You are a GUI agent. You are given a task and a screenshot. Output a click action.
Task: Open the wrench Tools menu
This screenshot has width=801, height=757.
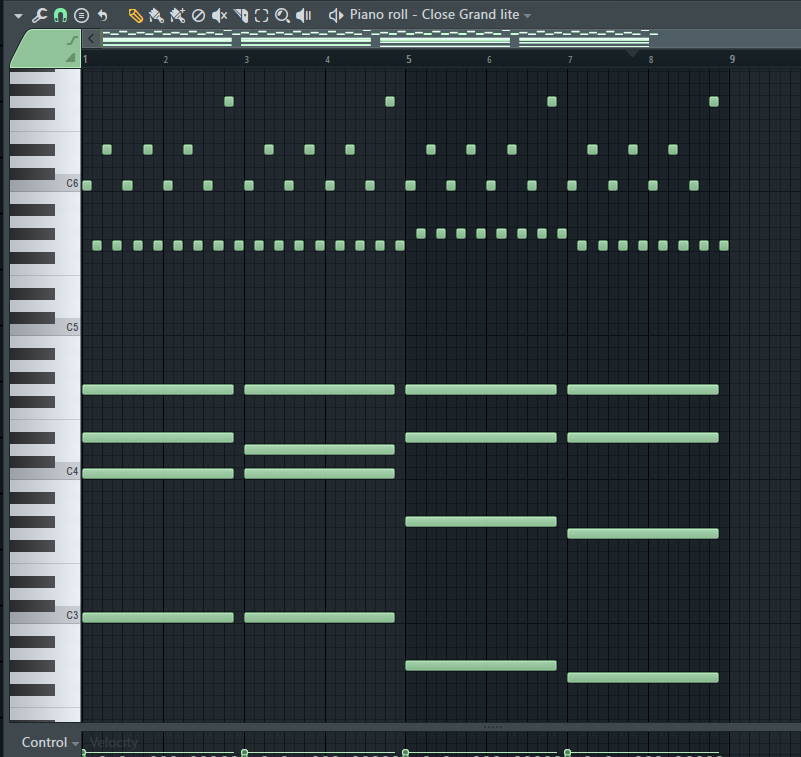click(x=39, y=15)
